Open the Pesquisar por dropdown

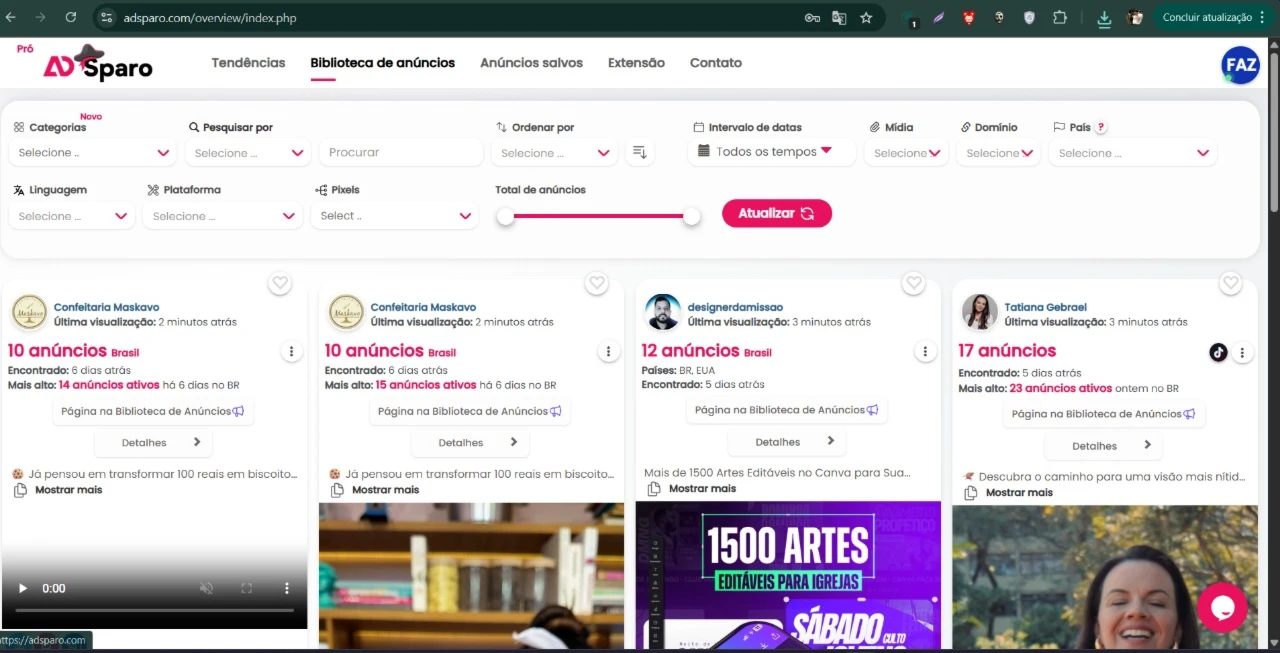coord(248,153)
